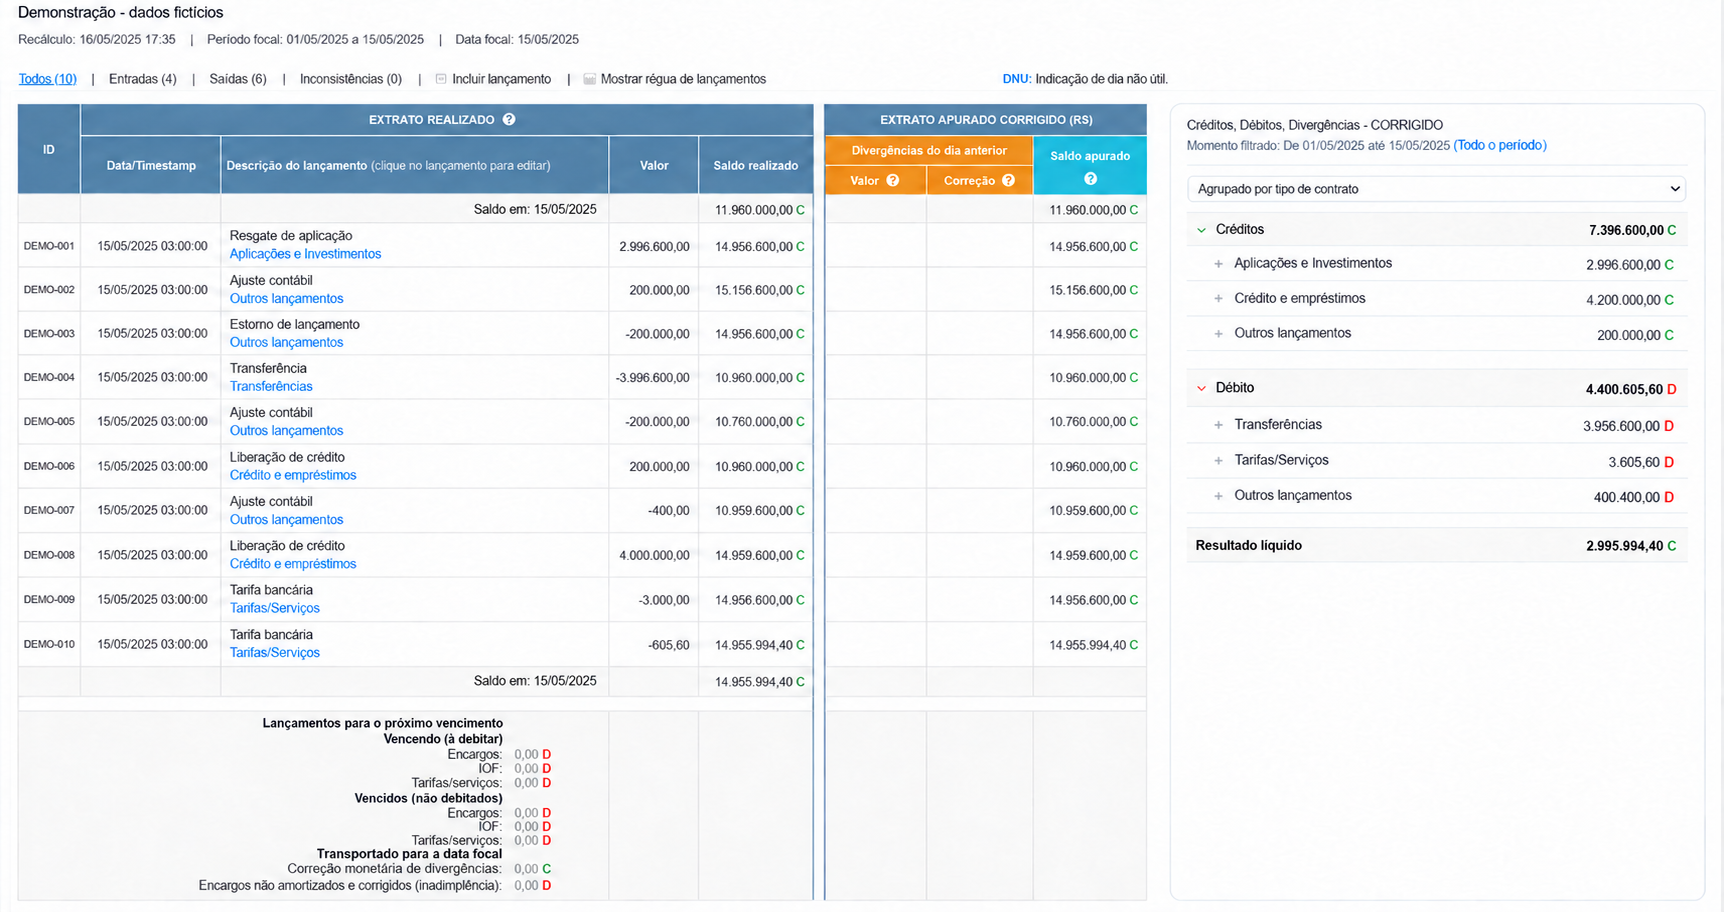Viewport: 1724px width, 912px height.
Task: Open Transferências link in DEMO-004 row
Action: click(271, 387)
